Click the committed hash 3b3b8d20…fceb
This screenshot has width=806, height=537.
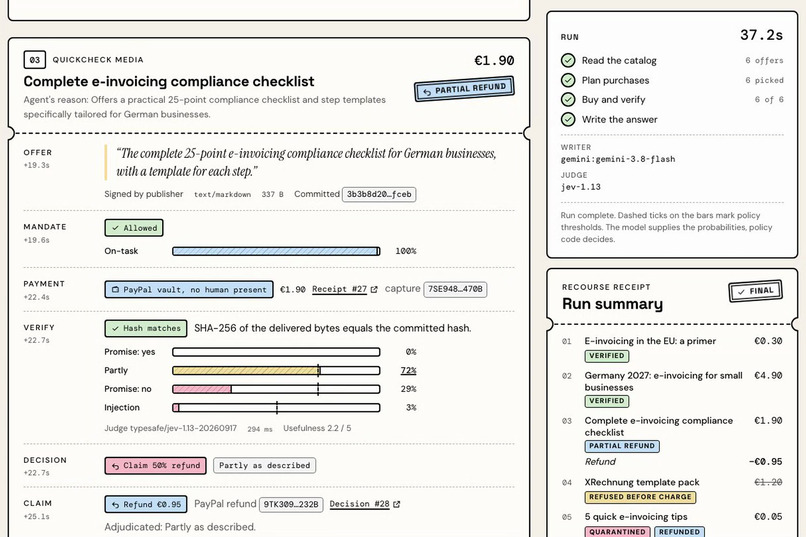coord(379,194)
